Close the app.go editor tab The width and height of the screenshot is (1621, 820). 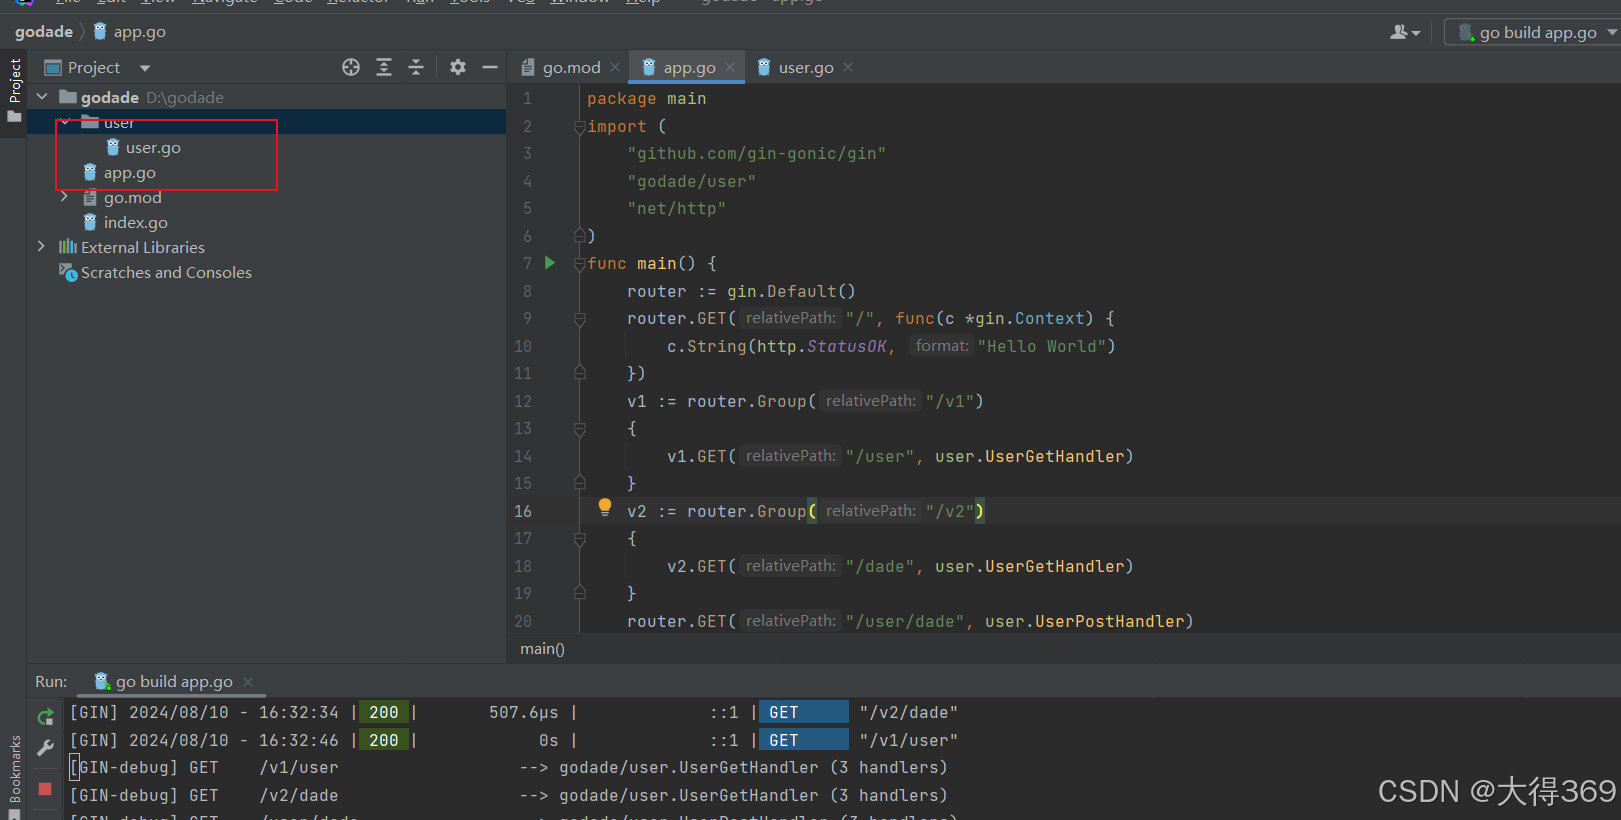[730, 67]
